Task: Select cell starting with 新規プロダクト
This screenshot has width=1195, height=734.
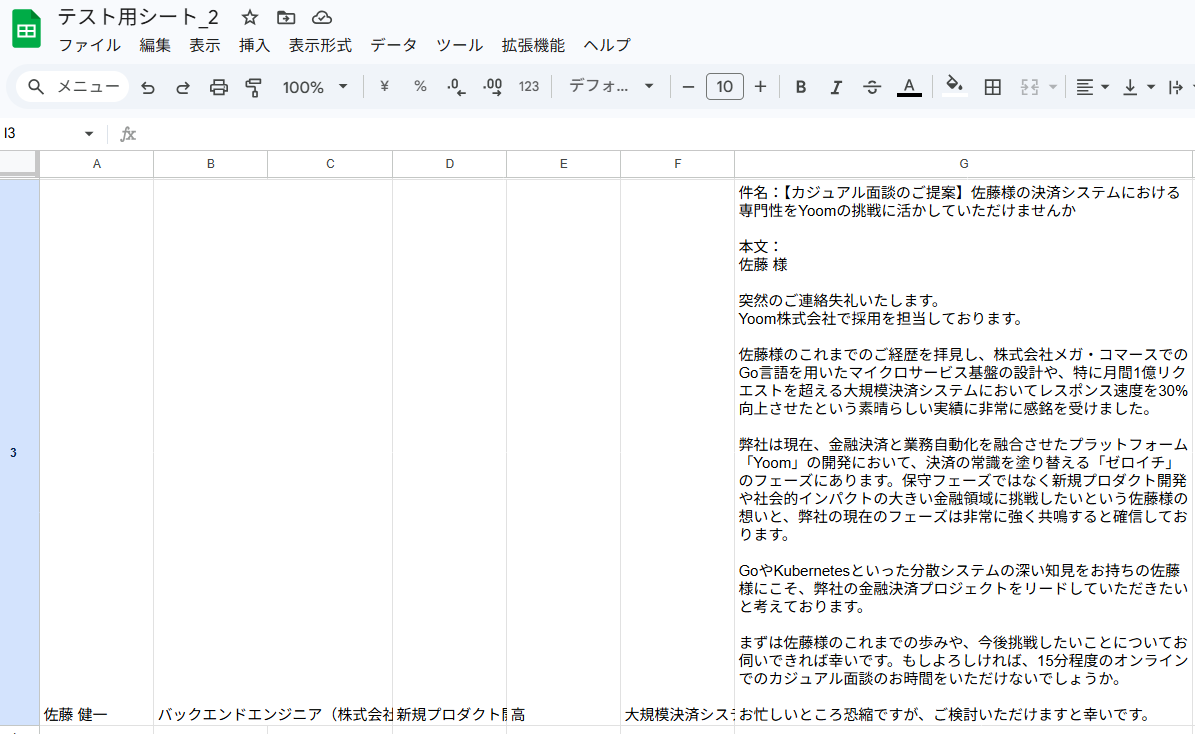Action: 450,452
